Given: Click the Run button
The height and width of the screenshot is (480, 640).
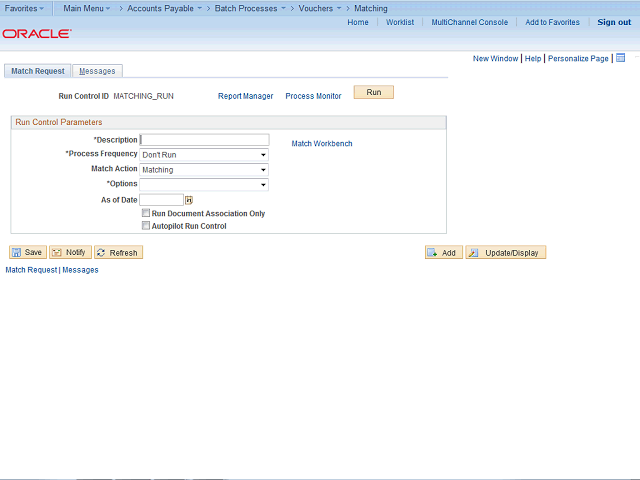Looking at the screenshot, I should coord(373,92).
